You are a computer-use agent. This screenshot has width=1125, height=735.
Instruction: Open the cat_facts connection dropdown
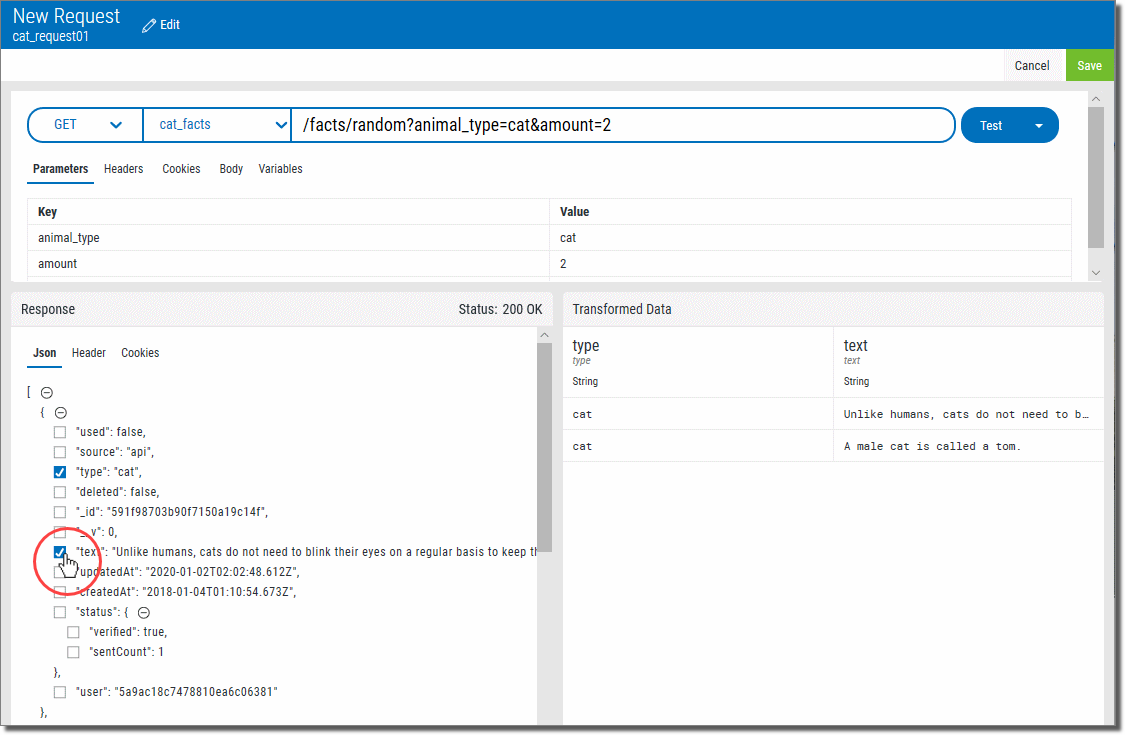(217, 125)
